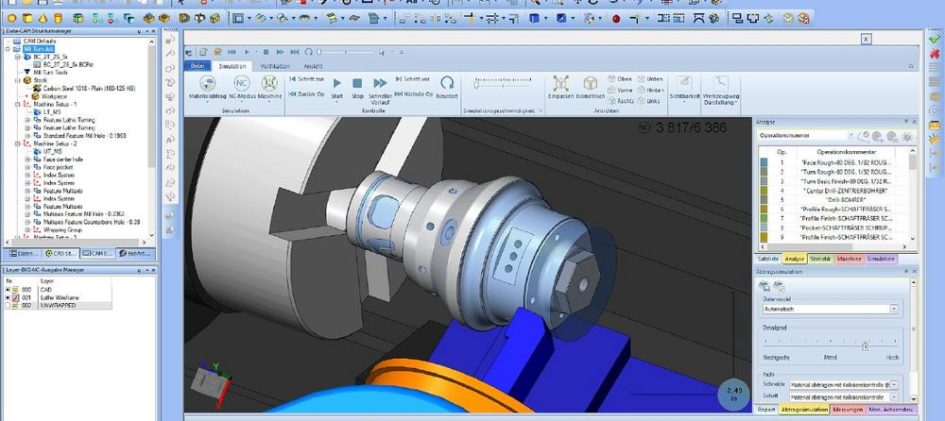The height and width of the screenshot is (421, 945).
Task: Click the Maschine icon in ribbon
Action: (x=270, y=87)
